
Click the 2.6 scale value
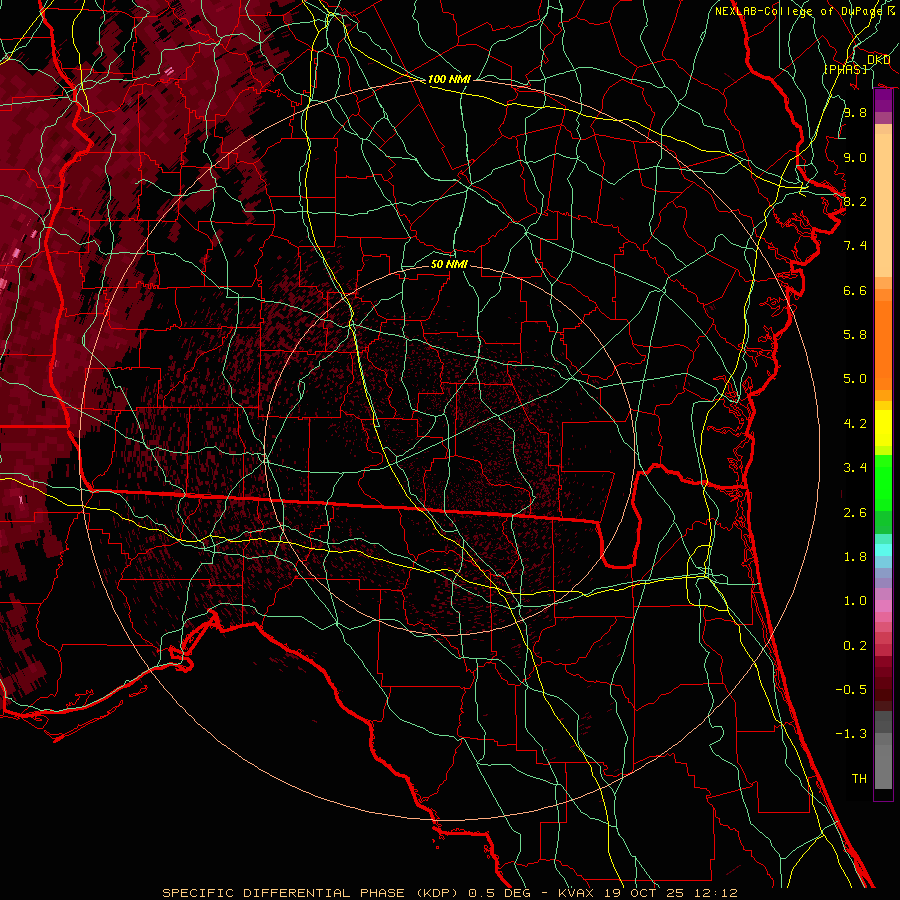tap(855, 513)
